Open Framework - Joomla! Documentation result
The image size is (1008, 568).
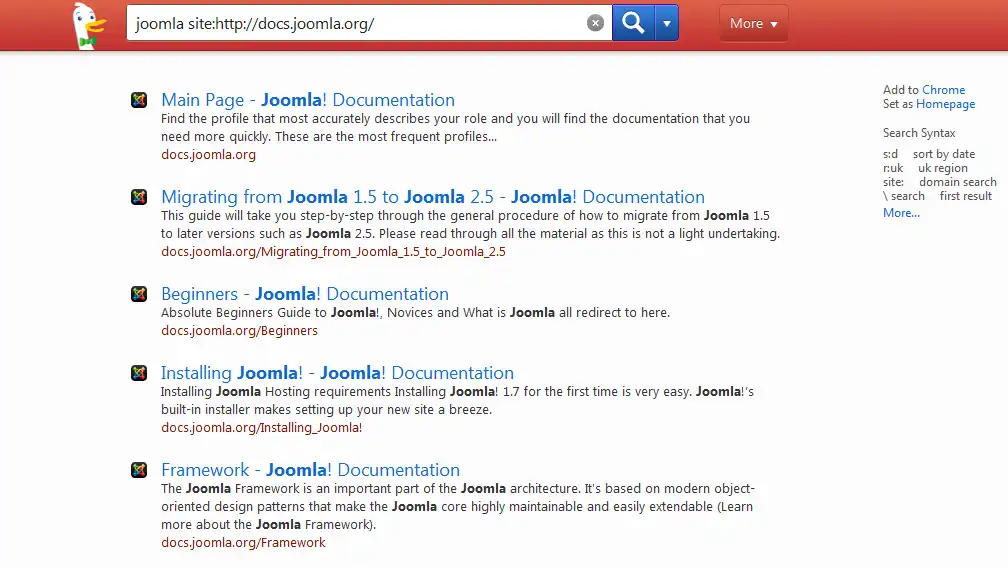click(310, 470)
